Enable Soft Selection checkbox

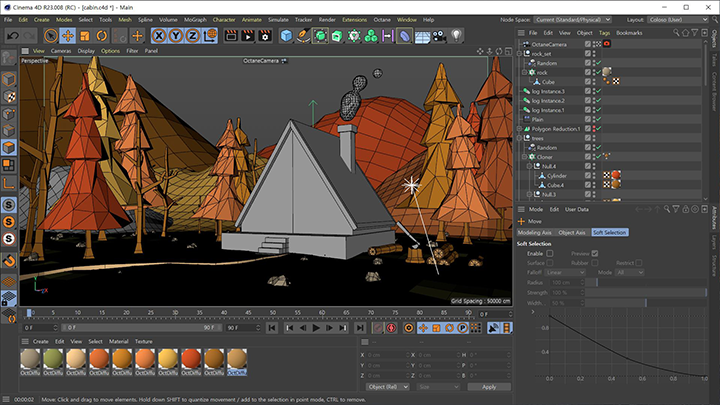[x=550, y=253]
